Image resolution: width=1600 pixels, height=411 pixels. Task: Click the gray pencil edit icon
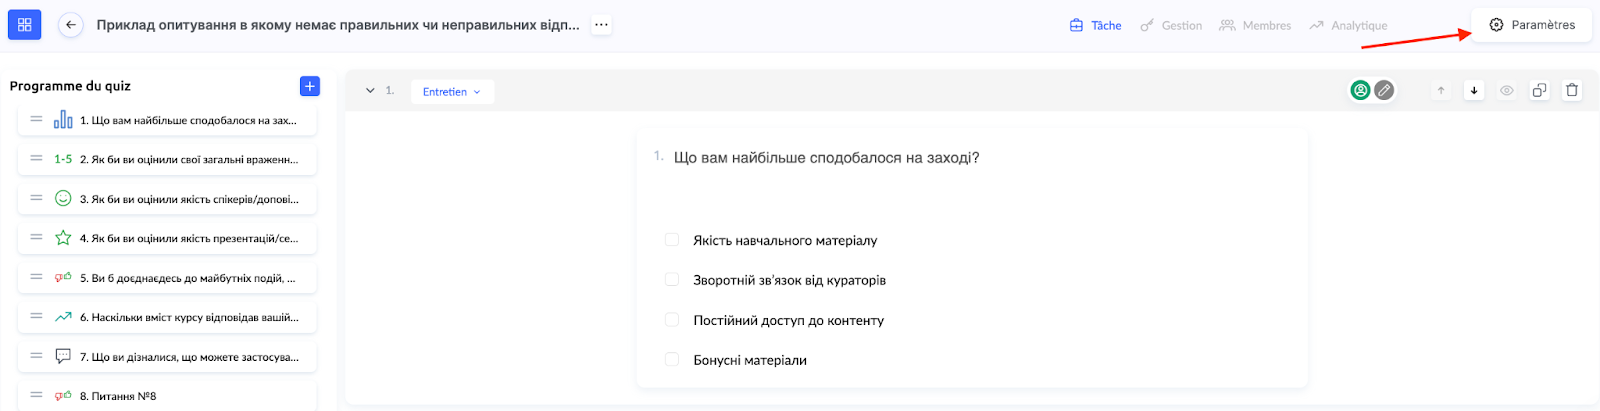(1384, 90)
